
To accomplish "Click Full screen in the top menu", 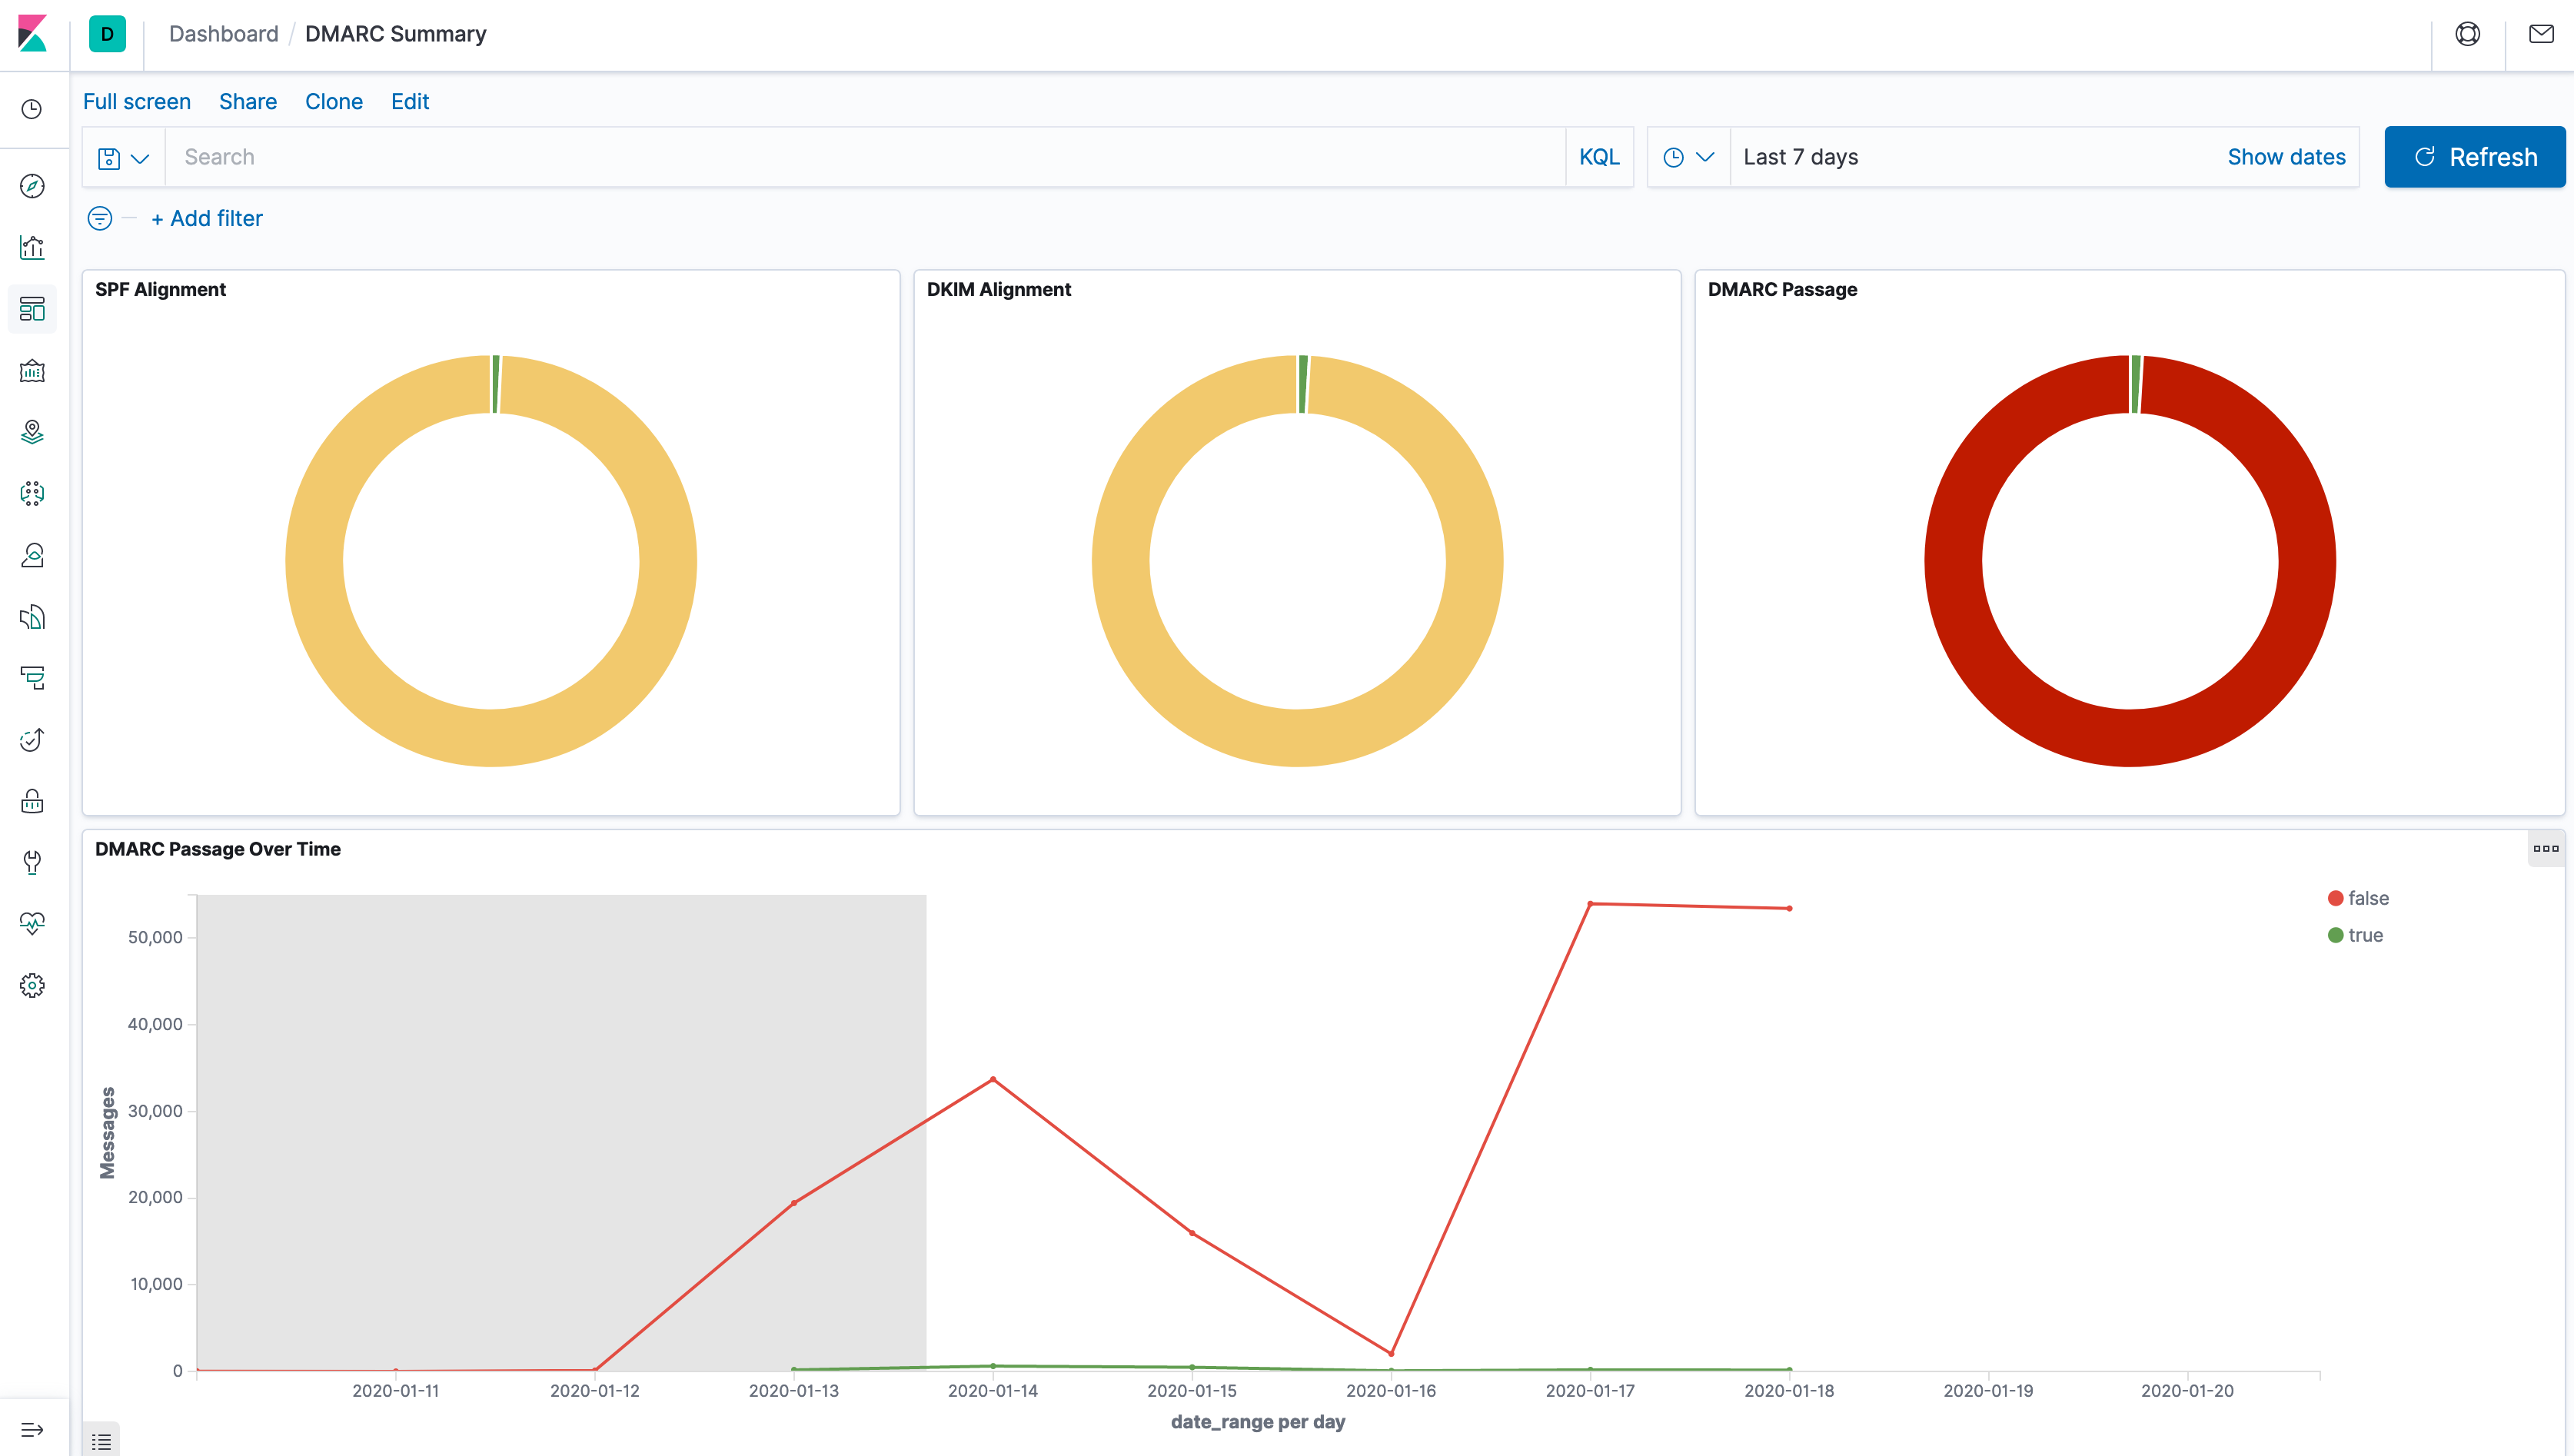I will click(136, 101).
